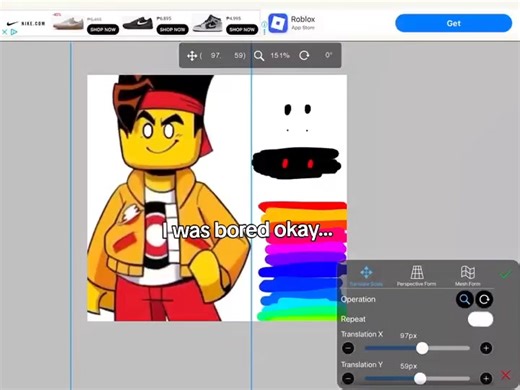Click the AdChoices triangle icon

[14, 32]
